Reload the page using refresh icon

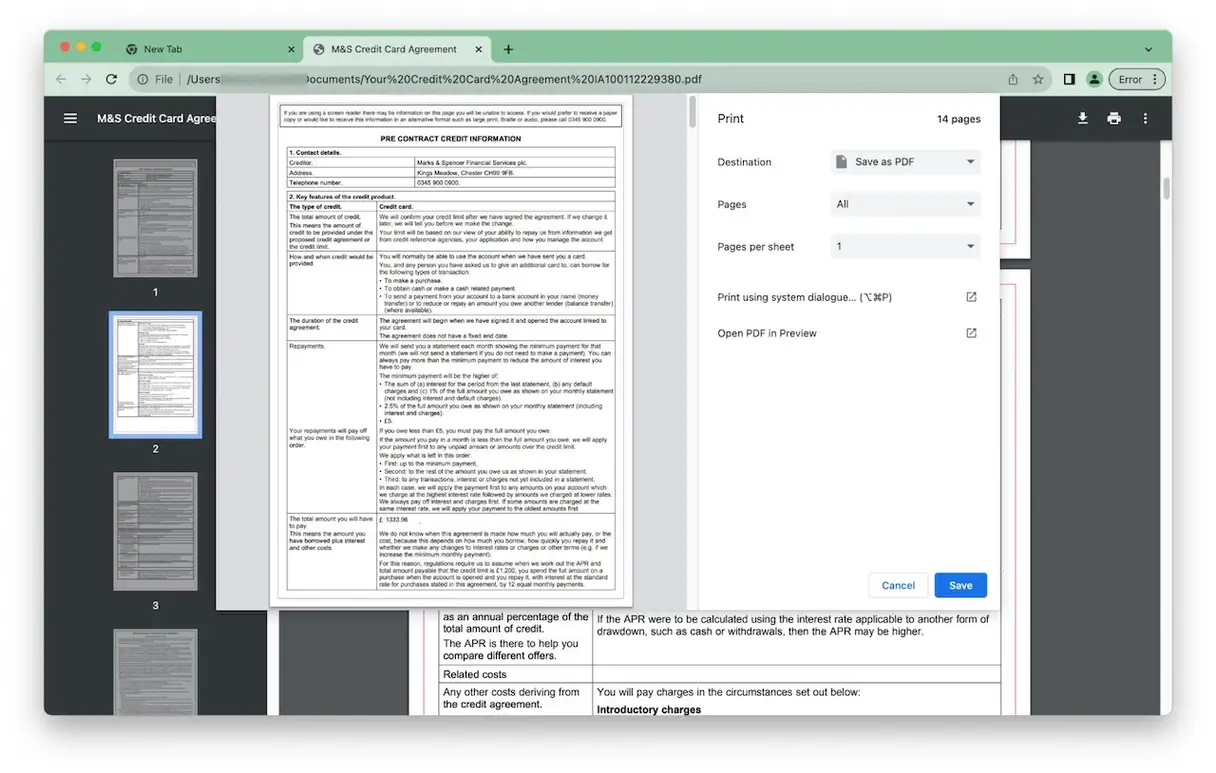tap(111, 79)
